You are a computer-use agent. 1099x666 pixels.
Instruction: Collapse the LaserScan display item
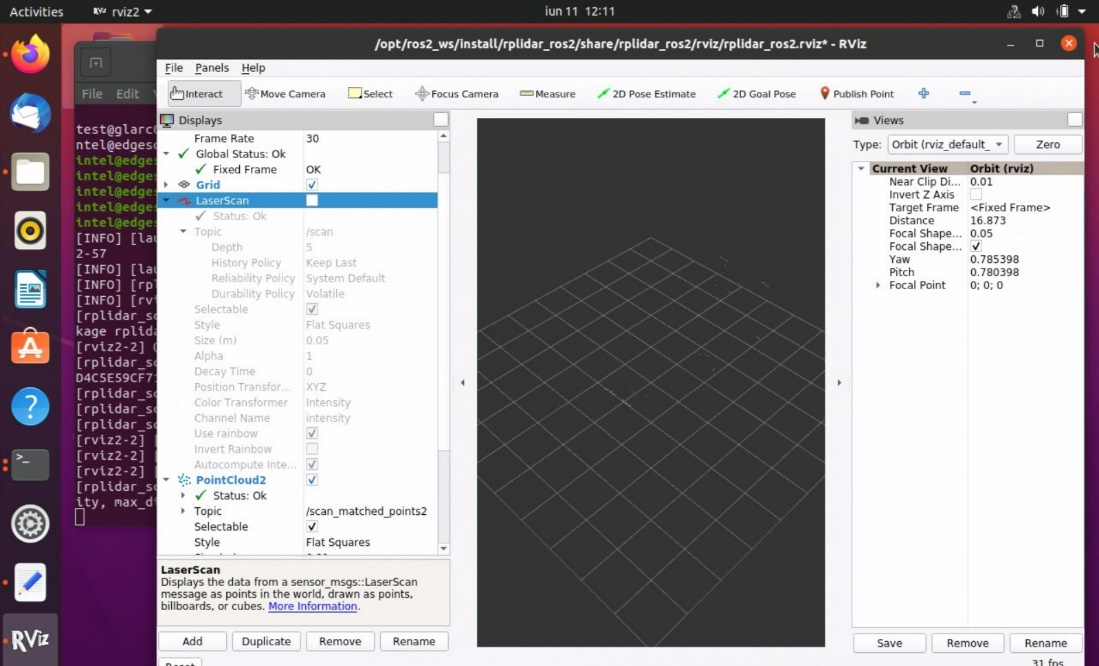166,201
